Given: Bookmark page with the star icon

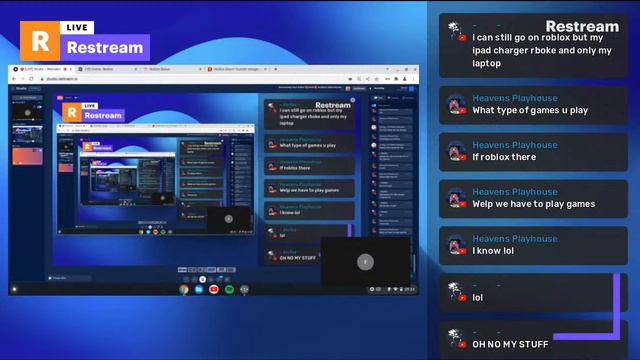Looking at the screenshot, I should pyautogui.click(x=377, y=79).
